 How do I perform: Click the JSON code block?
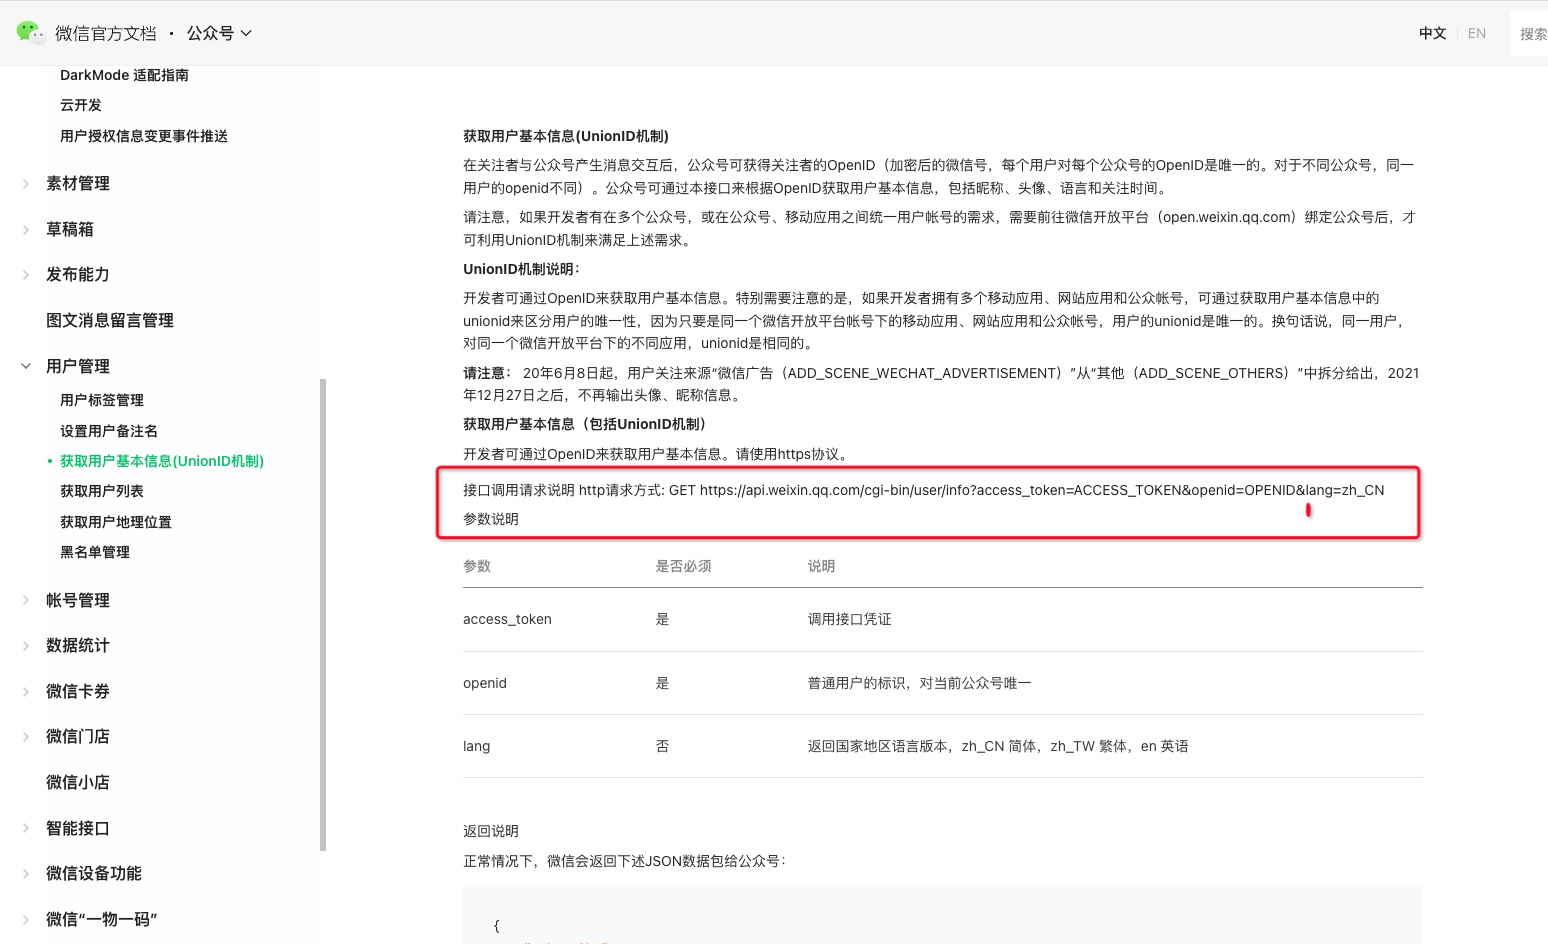[942, 915]
